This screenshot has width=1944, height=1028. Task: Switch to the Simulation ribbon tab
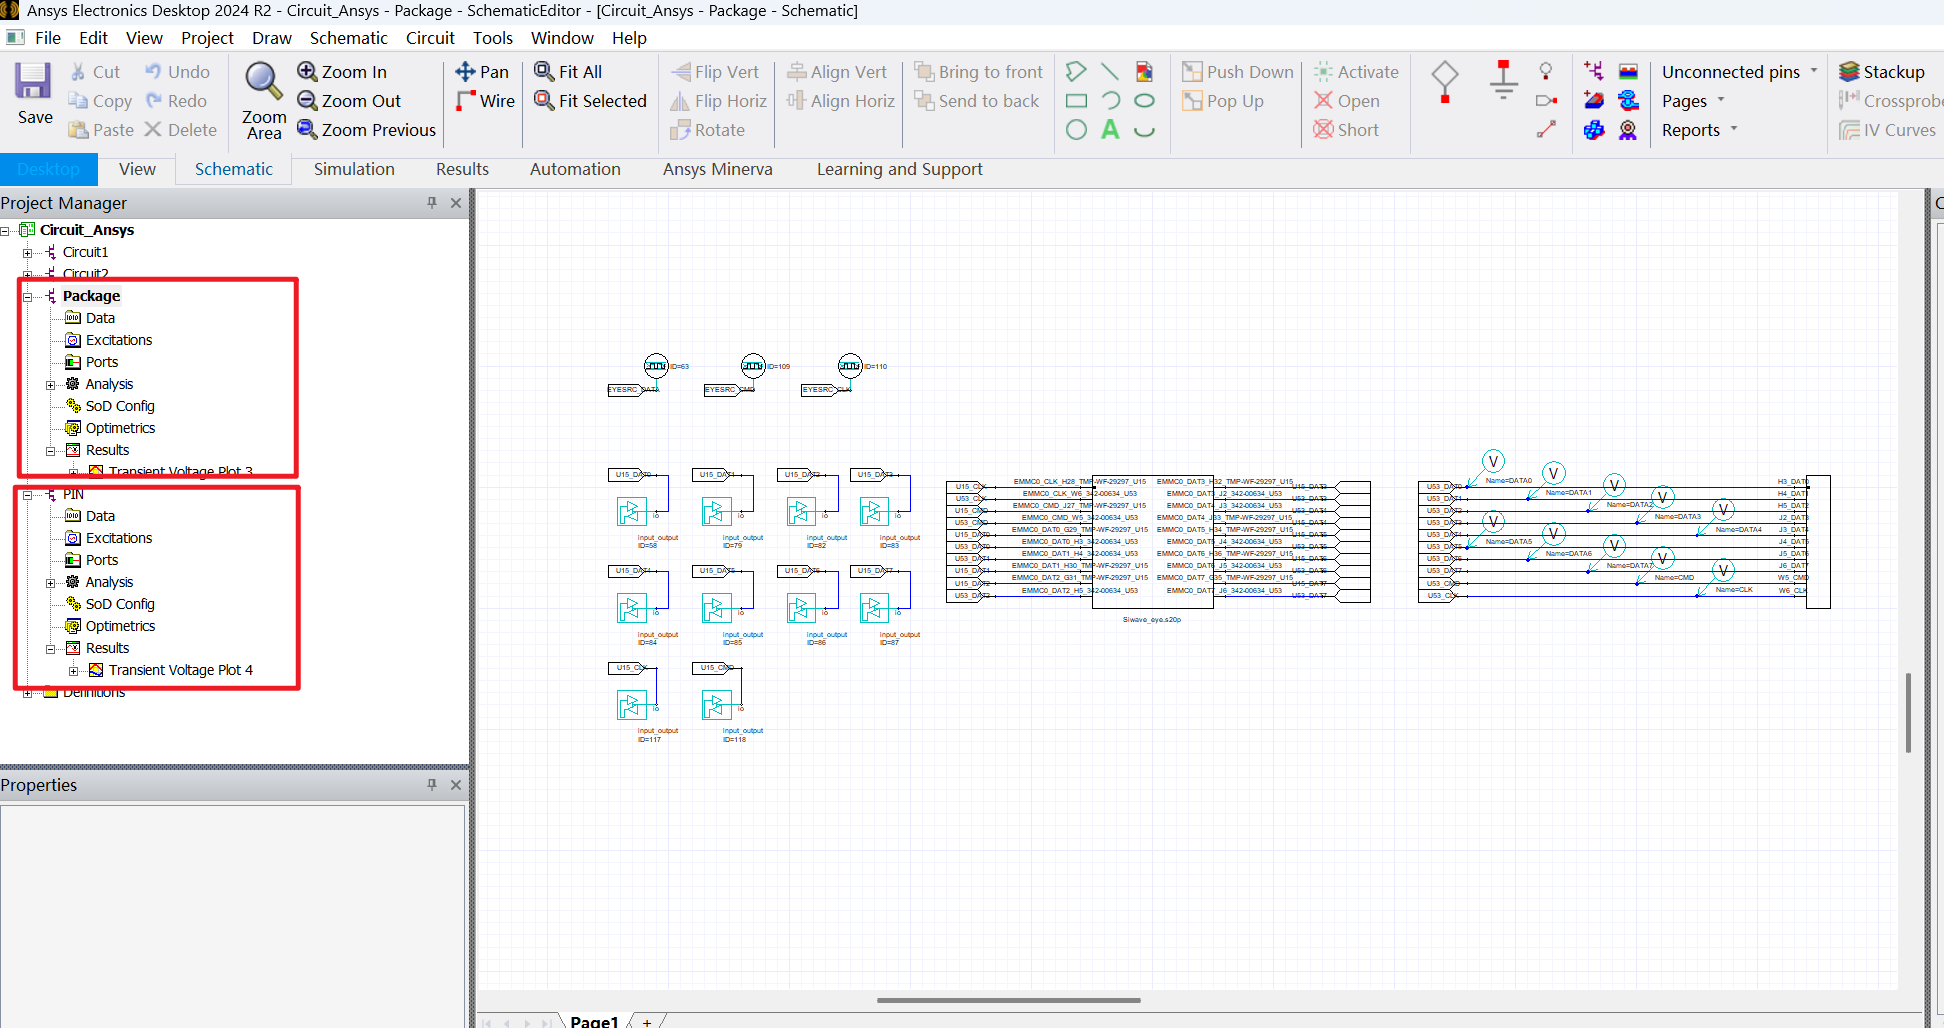[354, 169]
